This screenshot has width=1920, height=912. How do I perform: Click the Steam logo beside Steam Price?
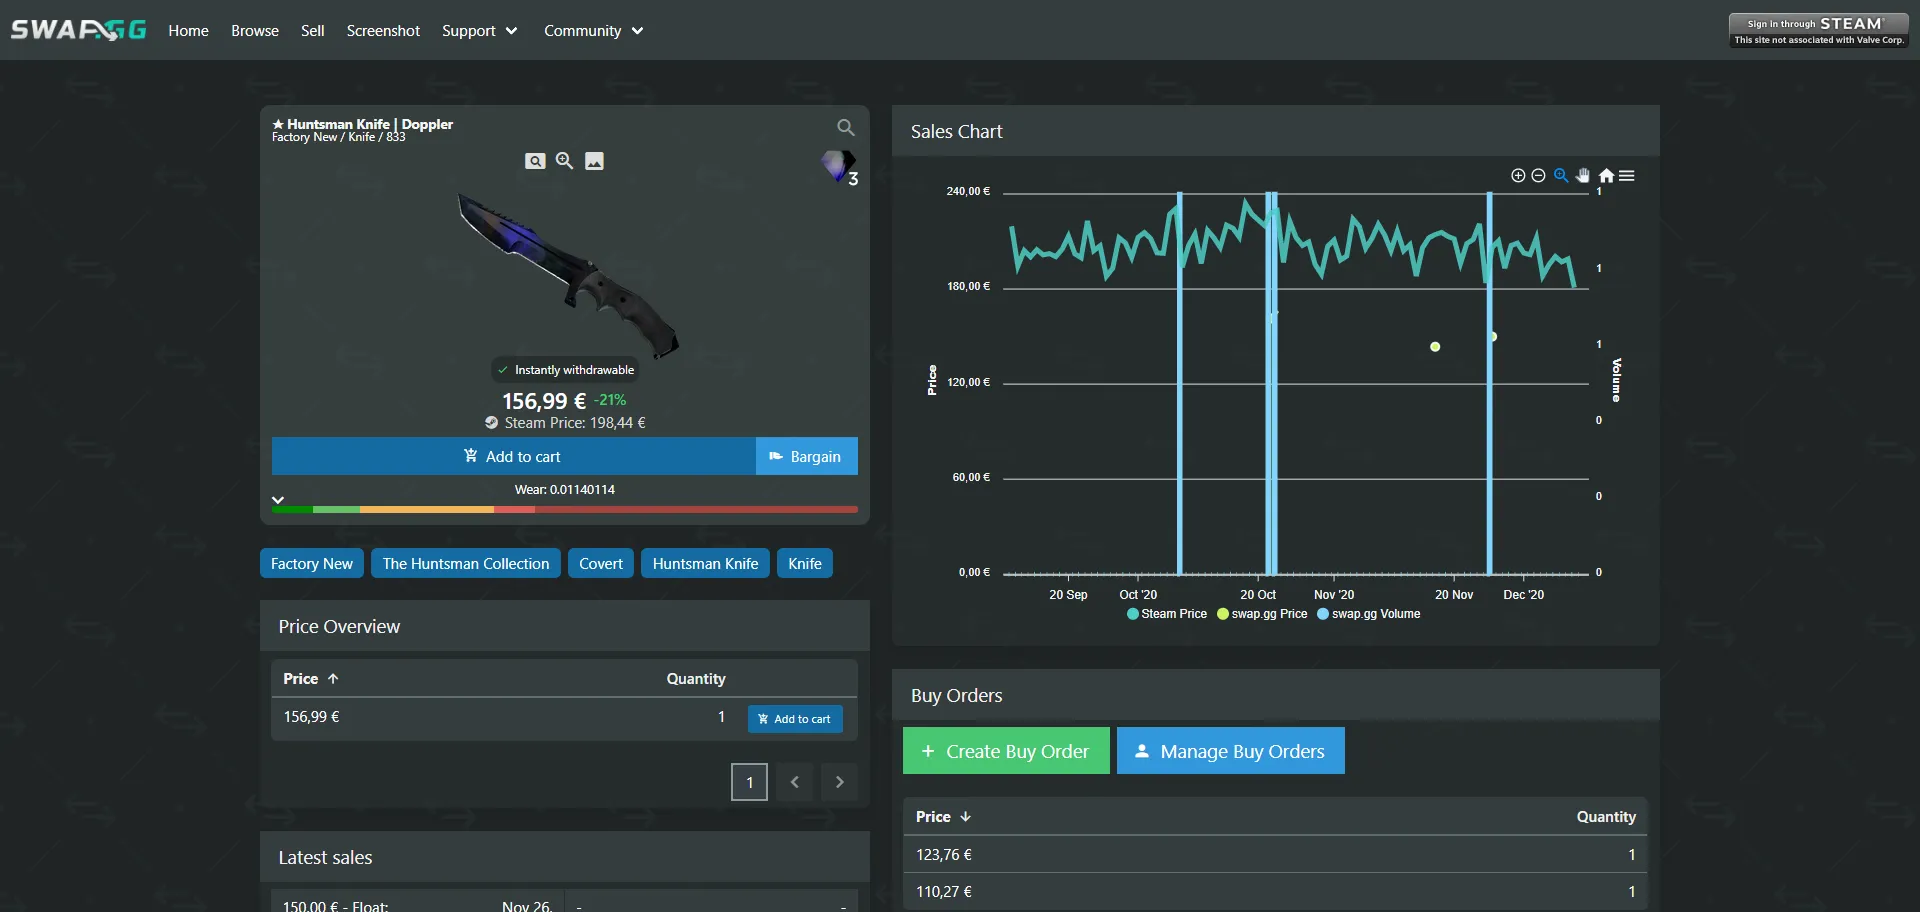pos(491,423)
